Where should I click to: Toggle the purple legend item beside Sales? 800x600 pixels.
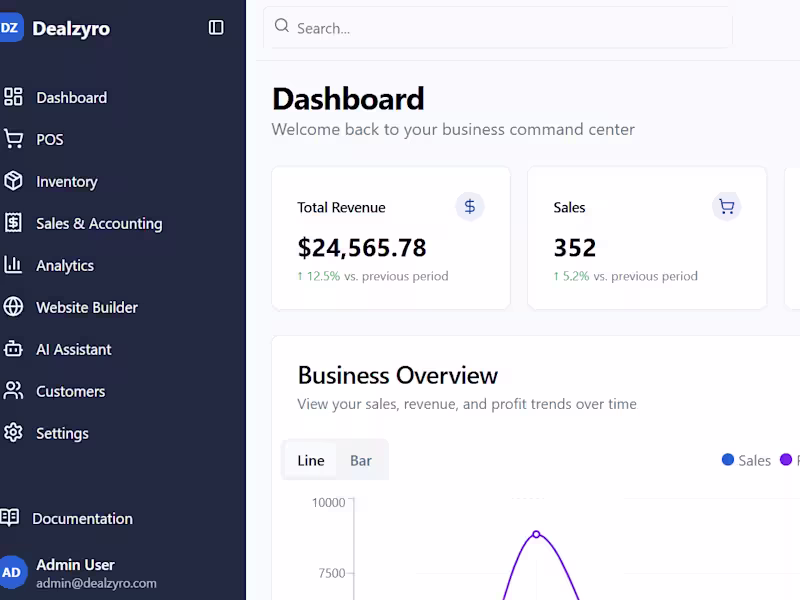tap(785, 460)
